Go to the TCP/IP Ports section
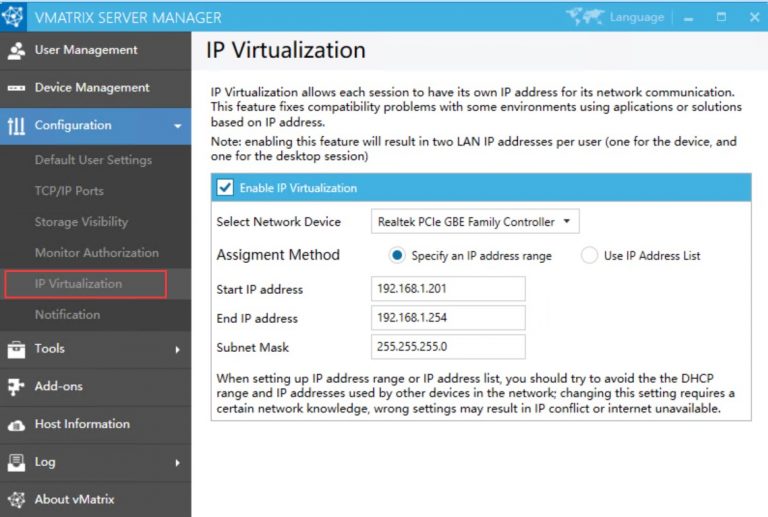Viewport: 768px width, 517px height. [x=69, y=191]
